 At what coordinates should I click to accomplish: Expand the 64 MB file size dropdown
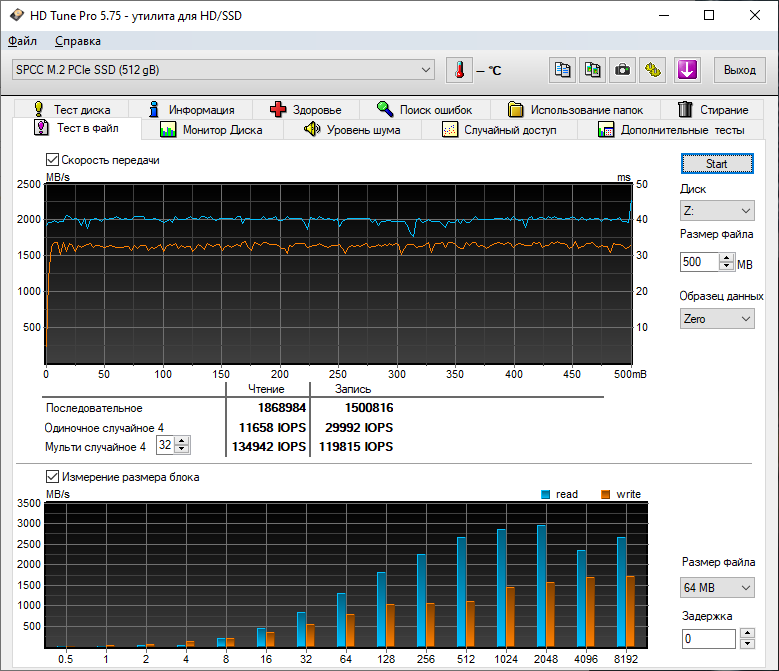(x=717, y=587)
